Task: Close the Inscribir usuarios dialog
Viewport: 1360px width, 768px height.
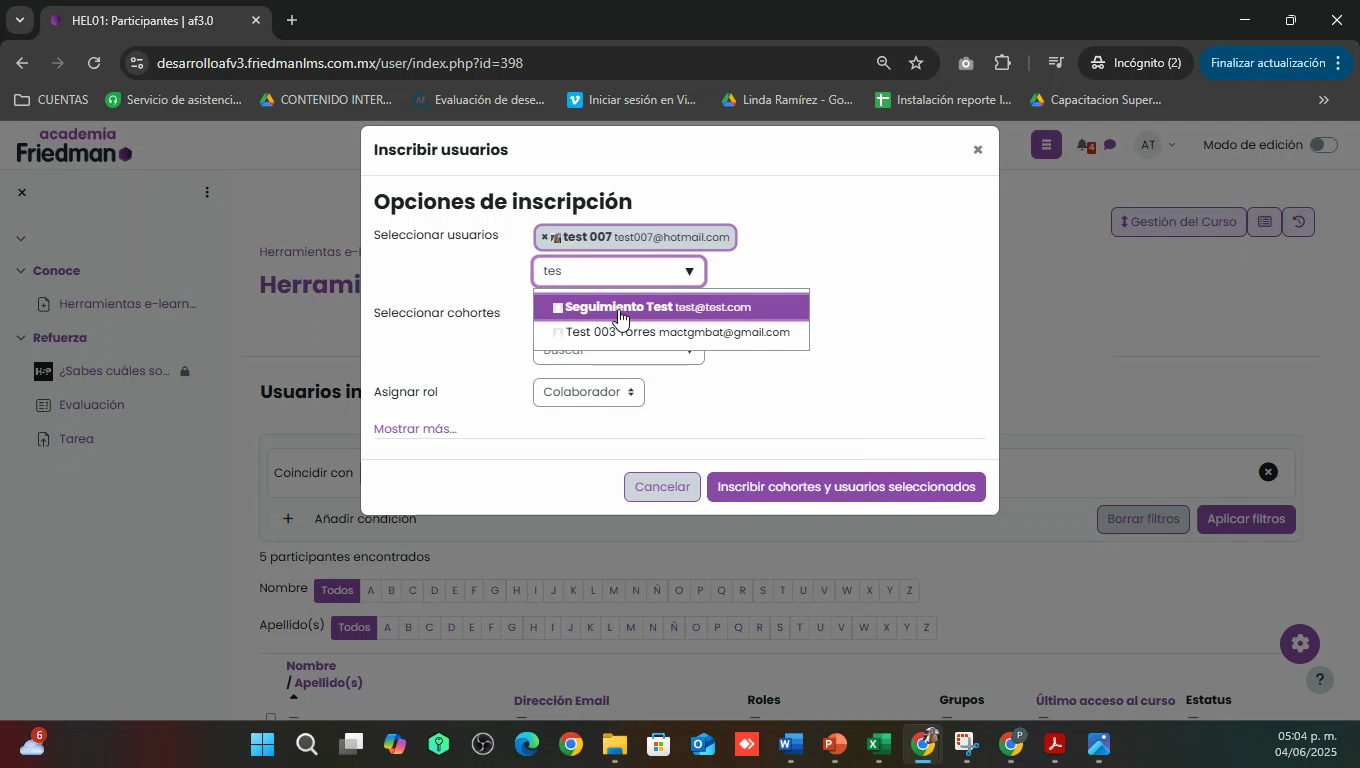Action: point(977,150)
